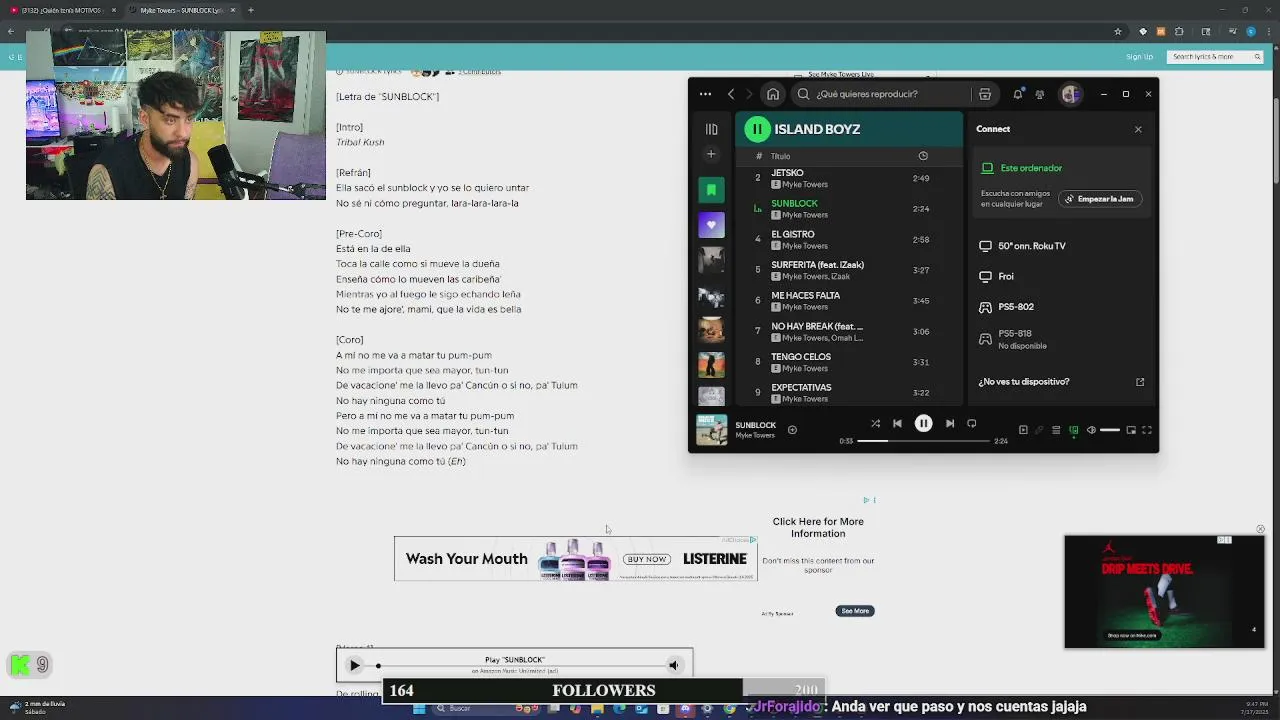Close the floating video ad

pyautogui.click(x=1260, y=529)
